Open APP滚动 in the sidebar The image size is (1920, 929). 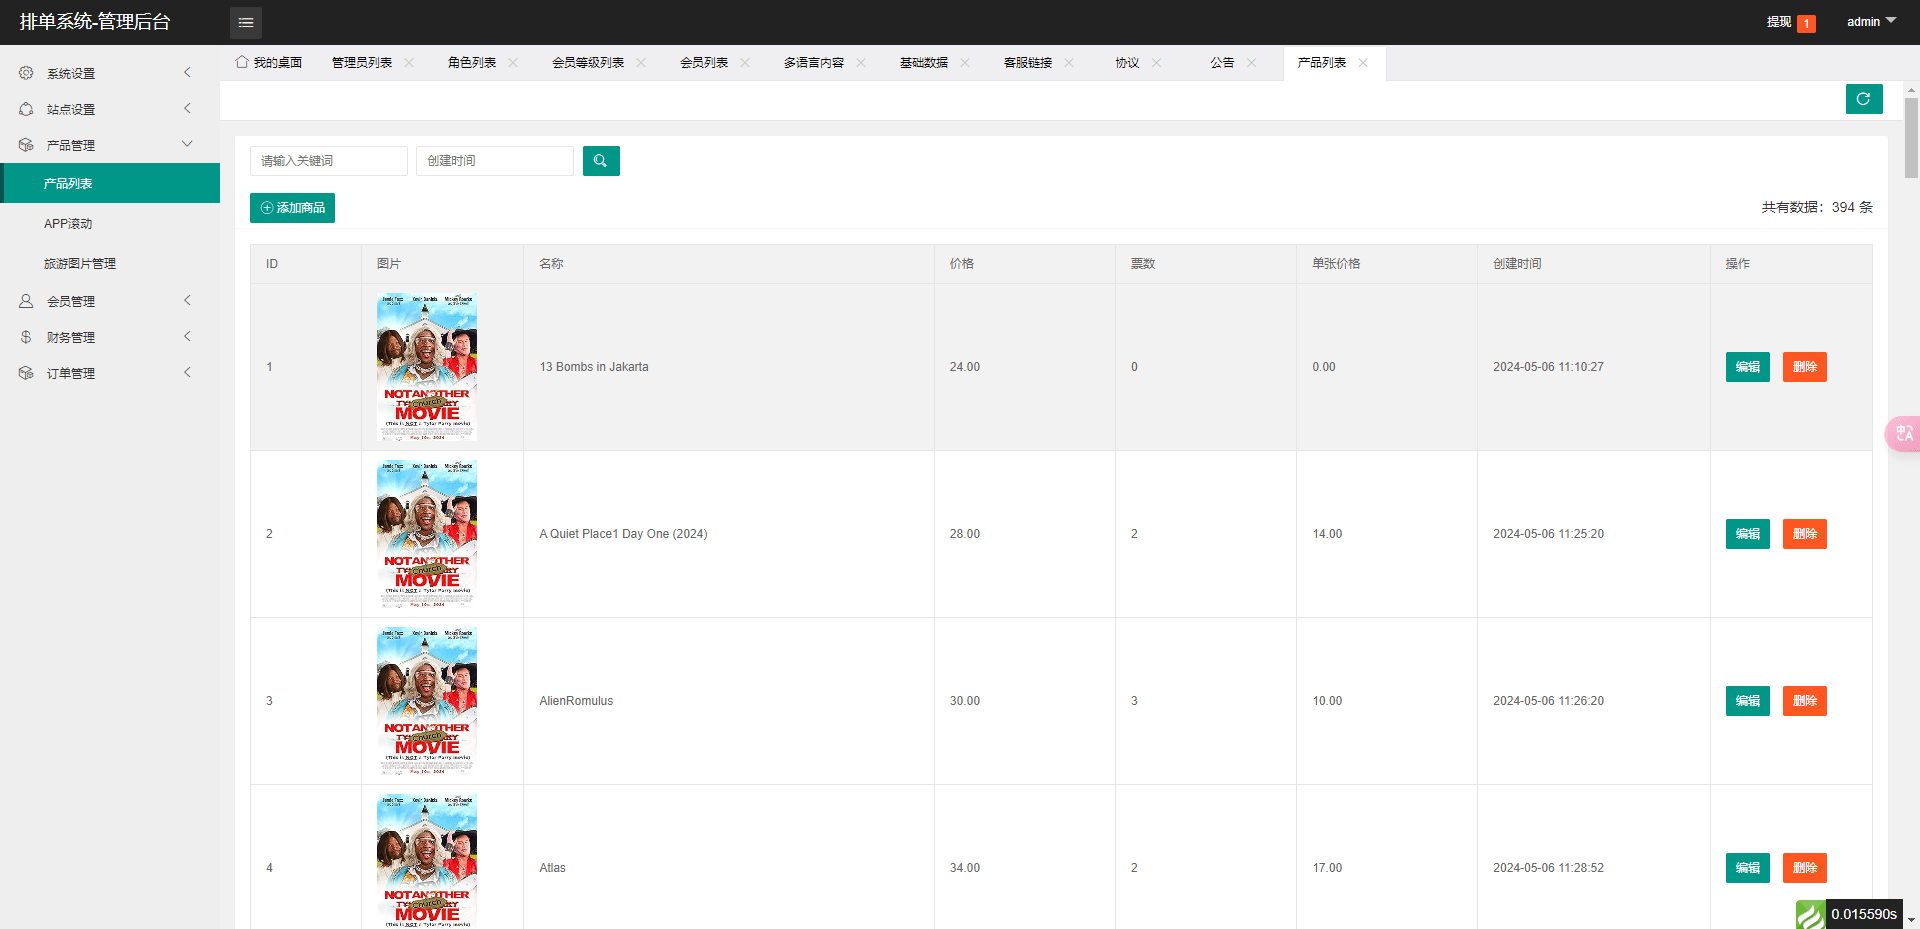(68, 224)
